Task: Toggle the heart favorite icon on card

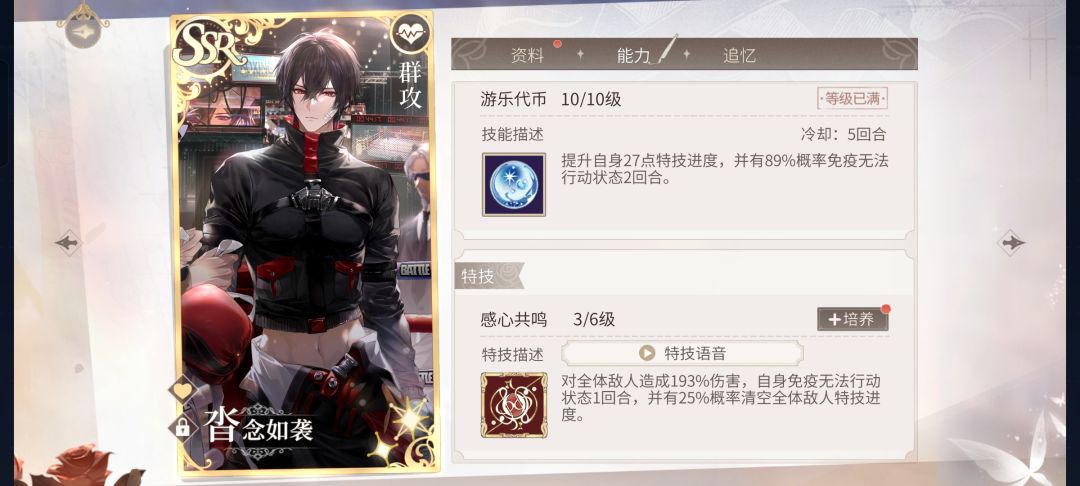Action: pos(183,391)
